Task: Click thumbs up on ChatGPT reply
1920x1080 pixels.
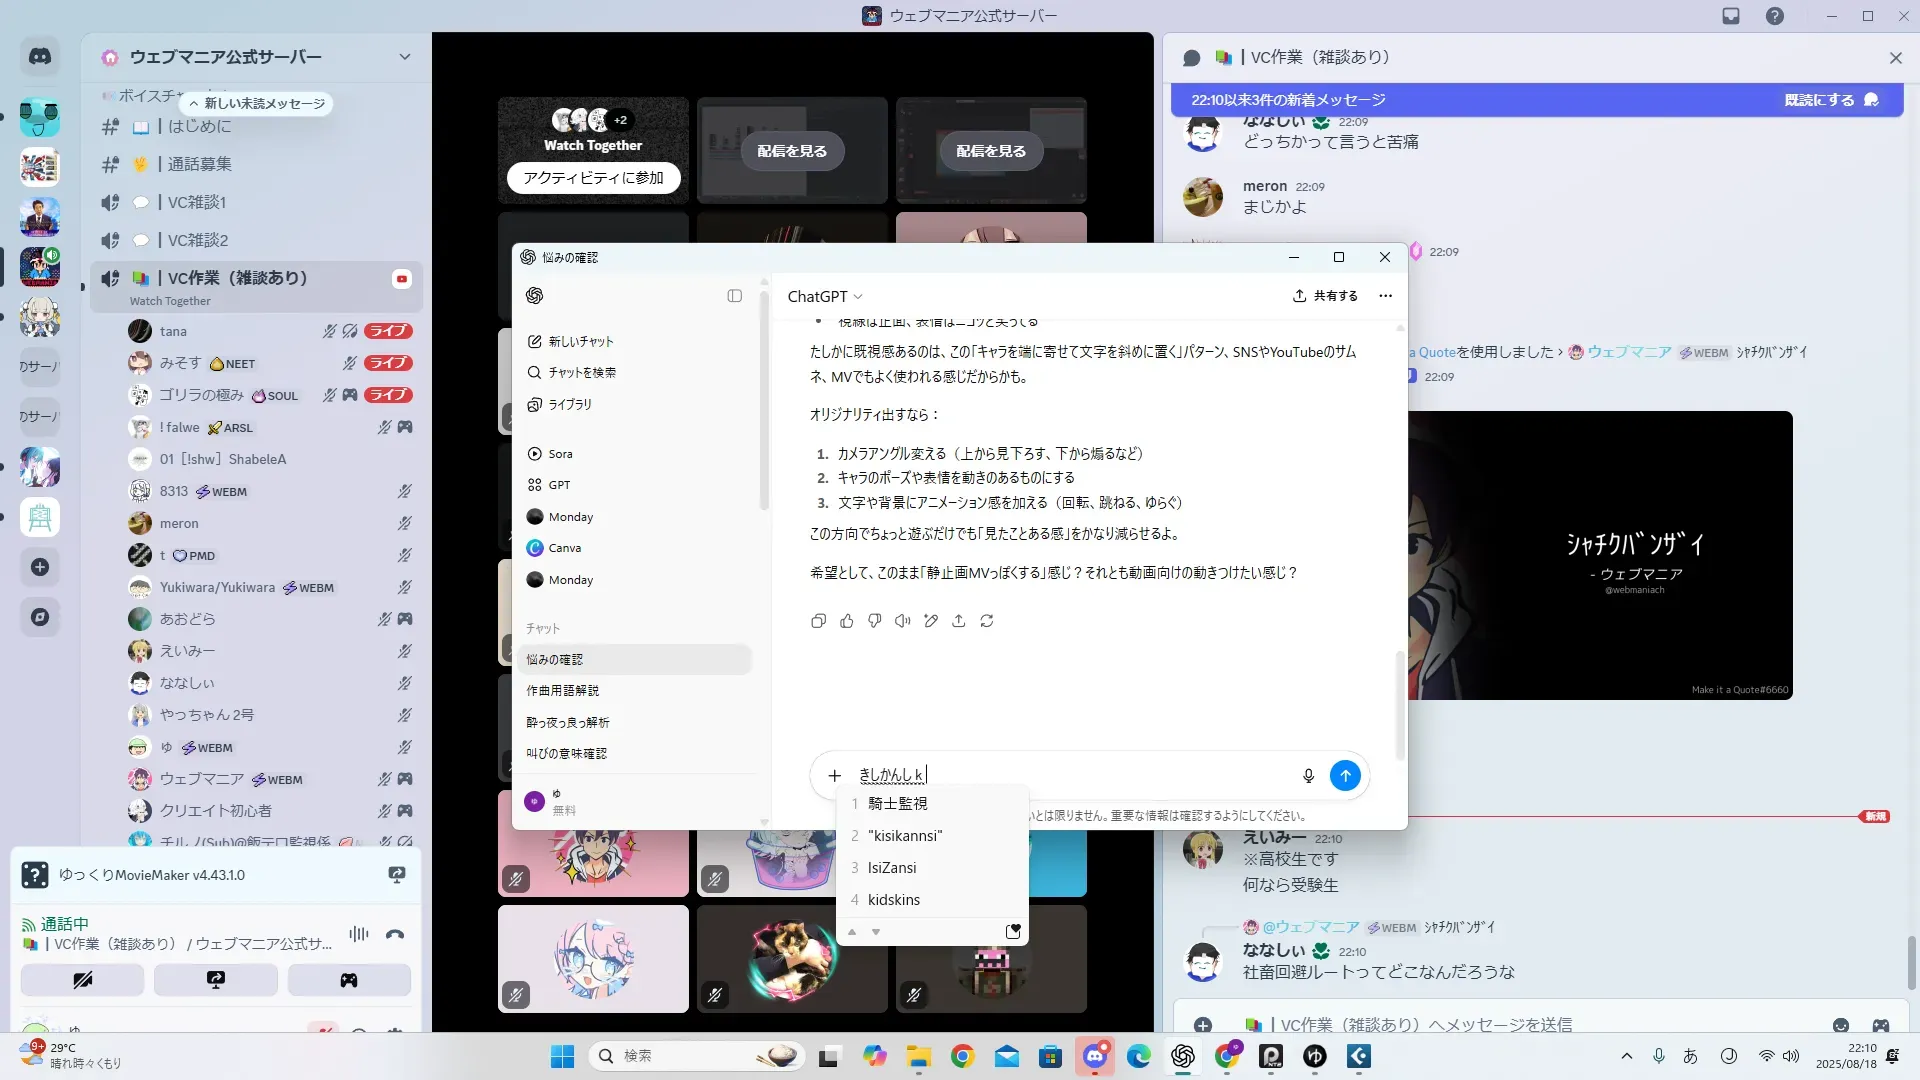Action: point(847,621)
